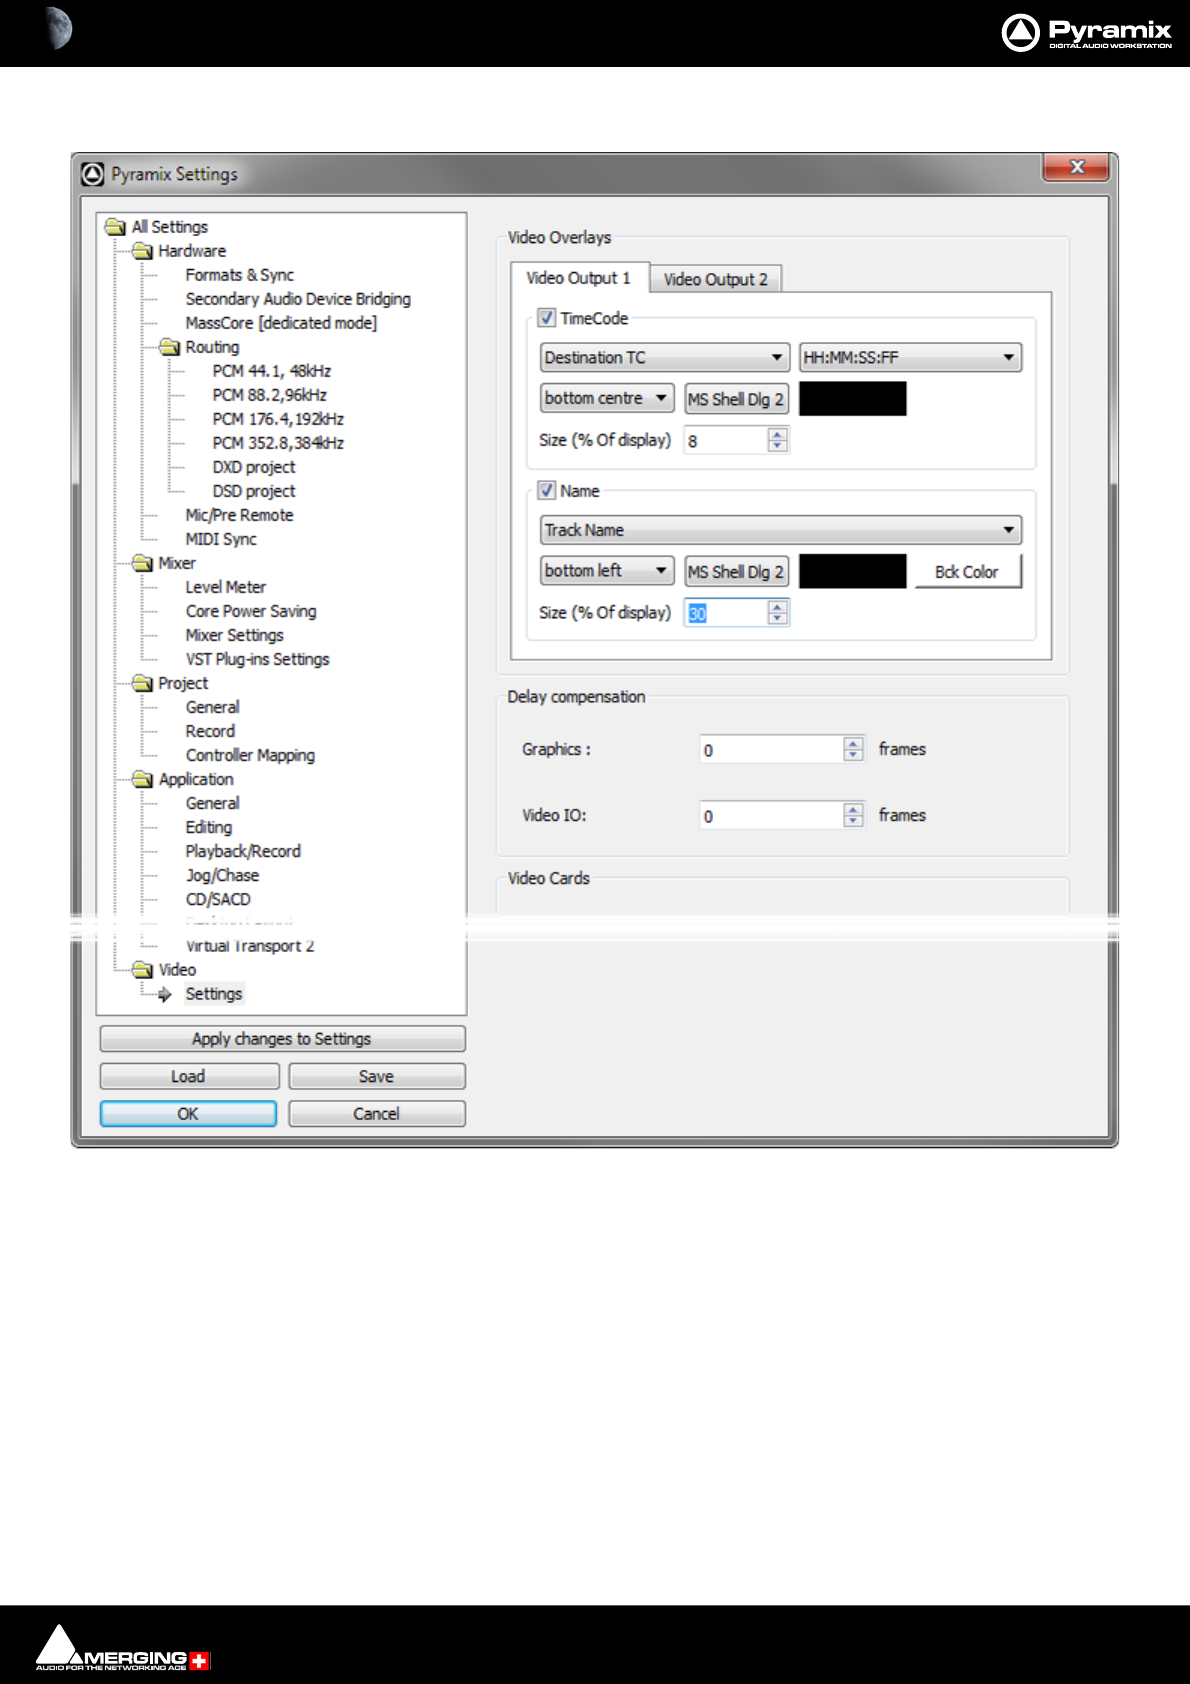Click Name MS Shell Dlg 2 font button
The height and width of the screenshot is (1684, 1190).
(737, 572)
